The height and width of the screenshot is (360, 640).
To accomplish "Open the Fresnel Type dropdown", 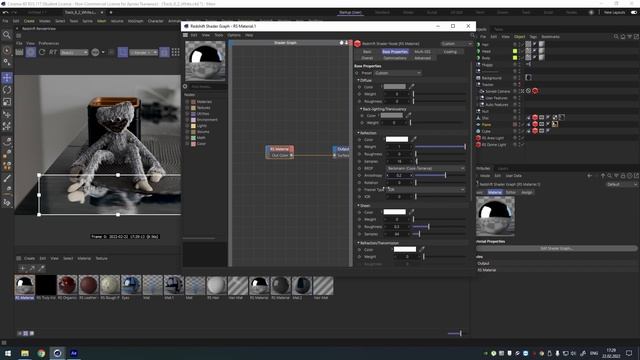I will point(425,190).
